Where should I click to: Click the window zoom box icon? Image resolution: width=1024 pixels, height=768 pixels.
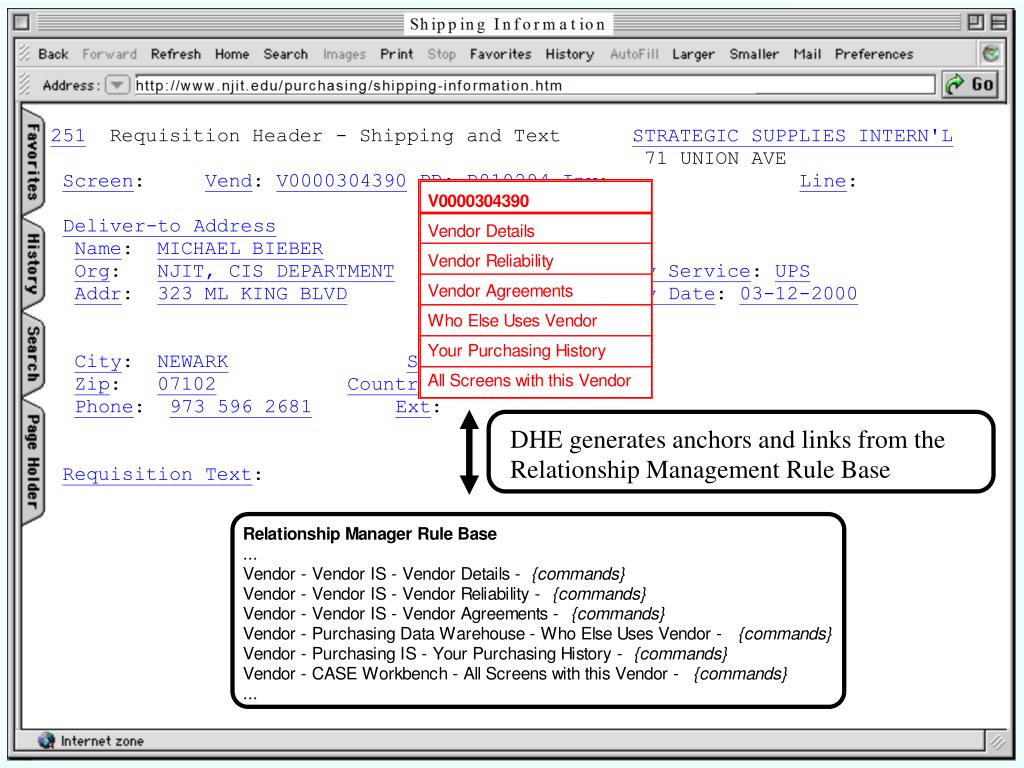(x=976, y=23)
